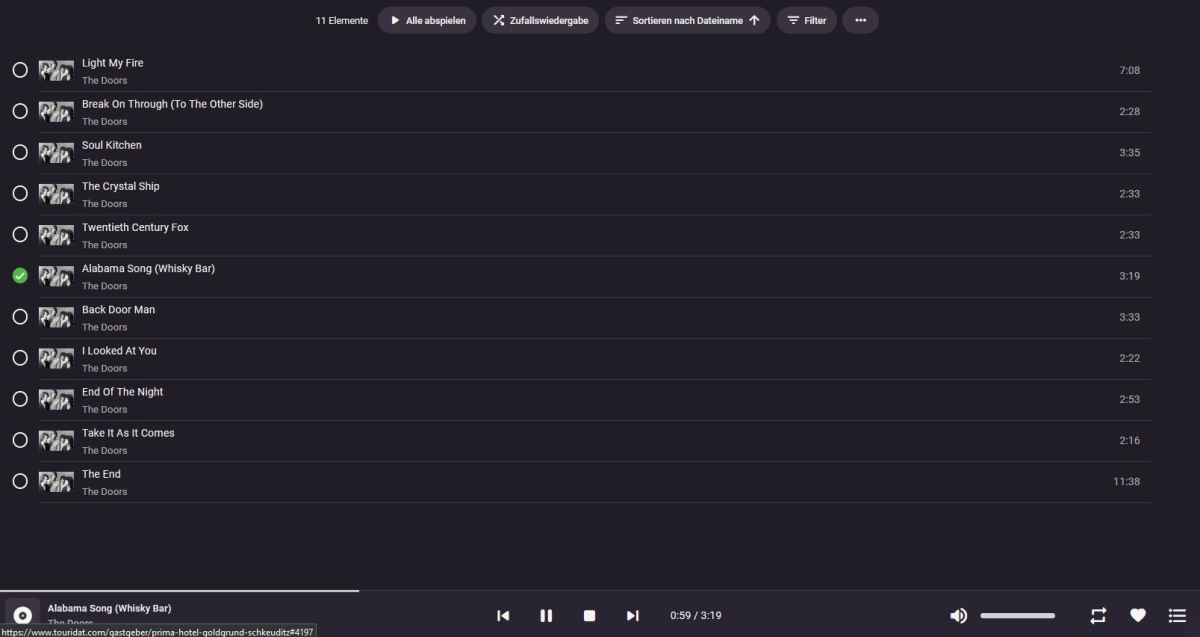The image size is (1200, 637).
Task: Stop playback
Action: click(x=589, y=616)
